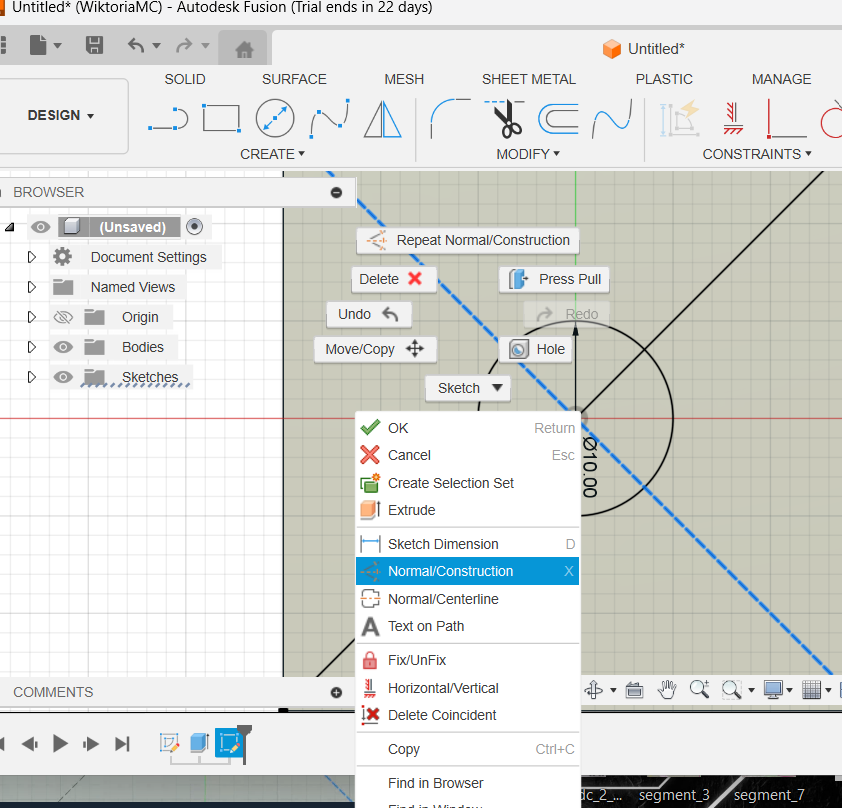
Task: Click the Orbit navigation icon
Action: tap(594, 689)
